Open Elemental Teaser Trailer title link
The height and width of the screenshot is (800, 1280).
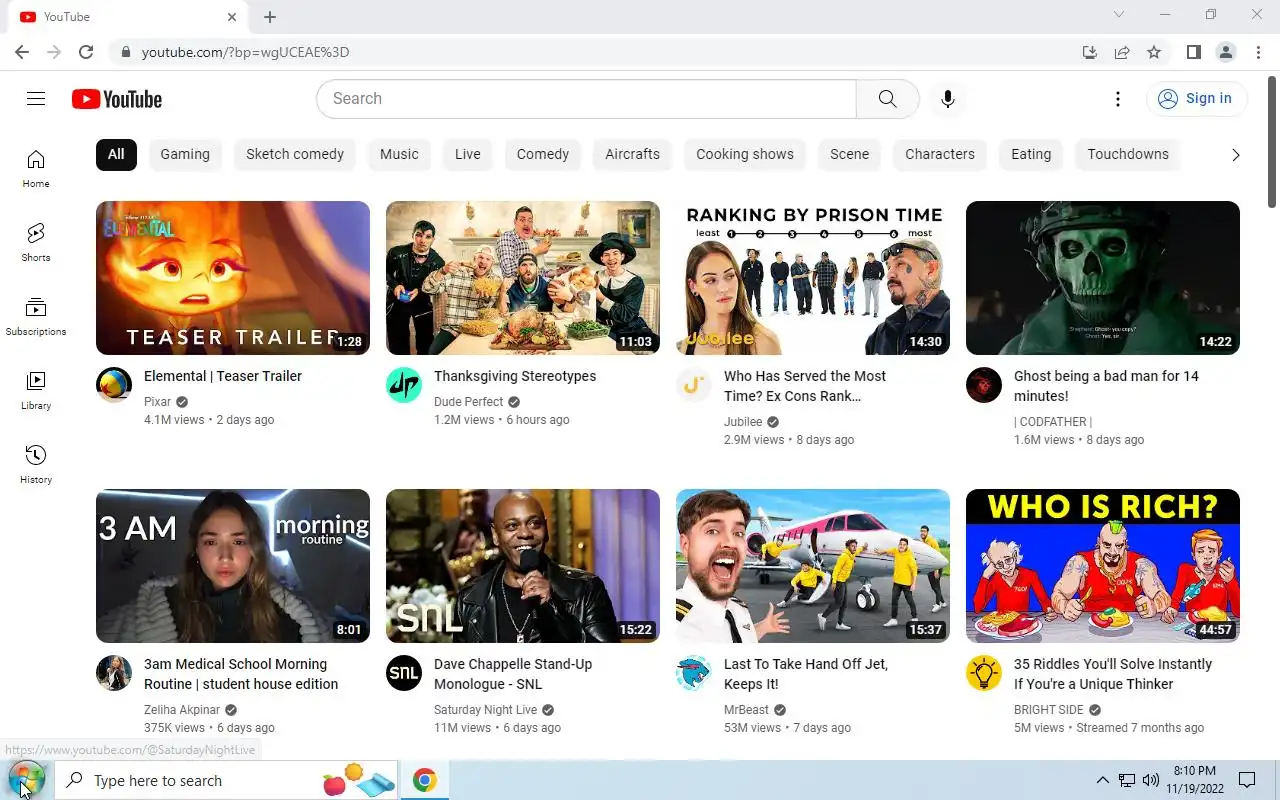pyautogui.click(x=223, y=376)
